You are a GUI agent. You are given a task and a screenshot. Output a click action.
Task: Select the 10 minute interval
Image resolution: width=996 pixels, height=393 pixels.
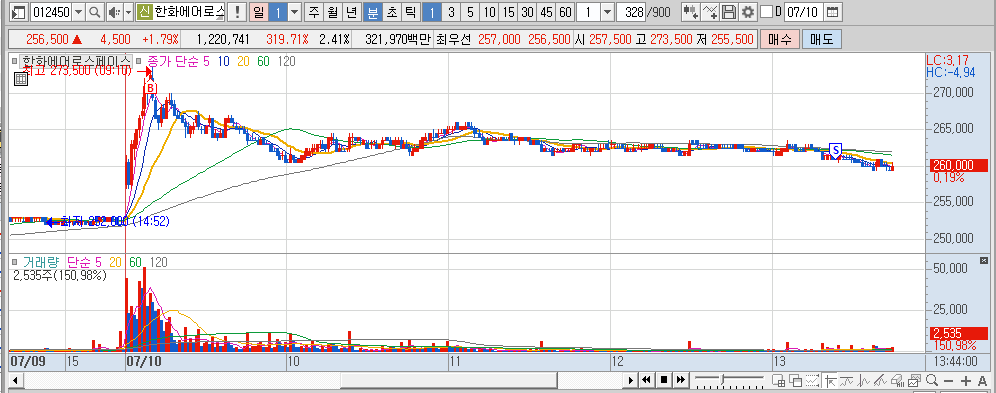tap(489, 11)
